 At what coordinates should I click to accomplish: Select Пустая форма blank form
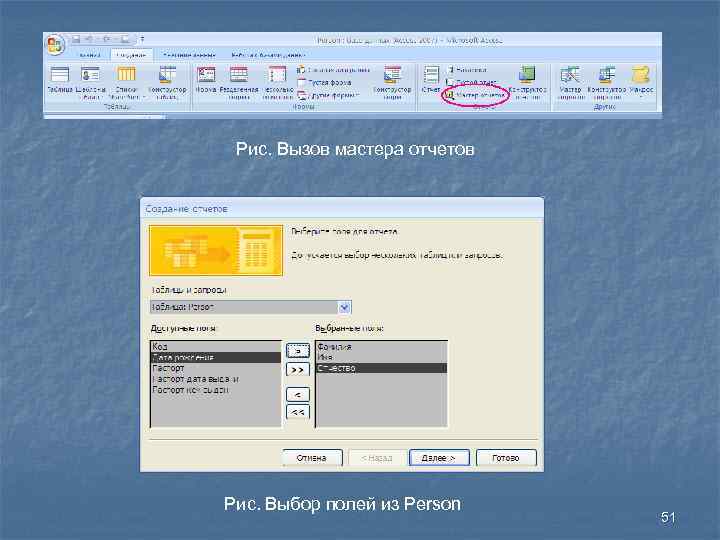[325, 83]
